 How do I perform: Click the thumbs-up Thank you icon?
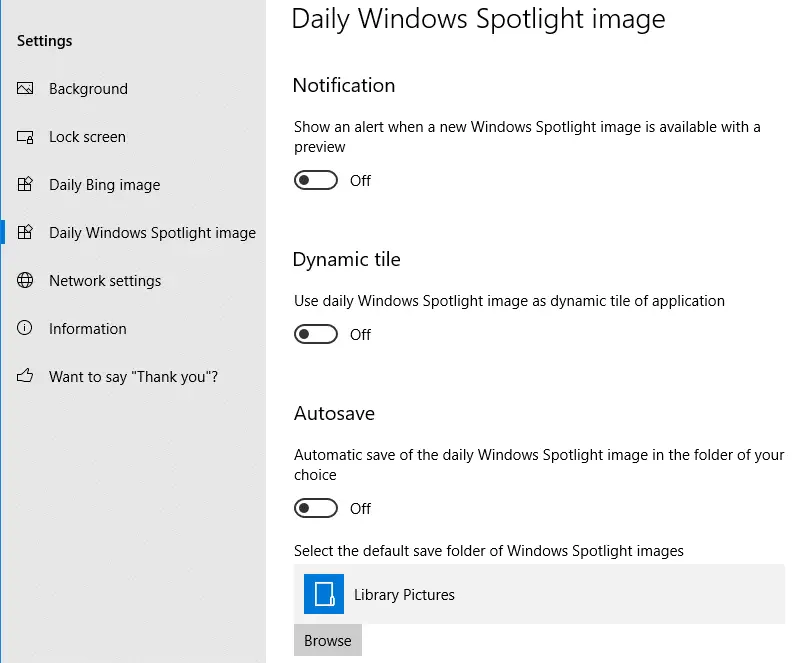tap(25, 376)
